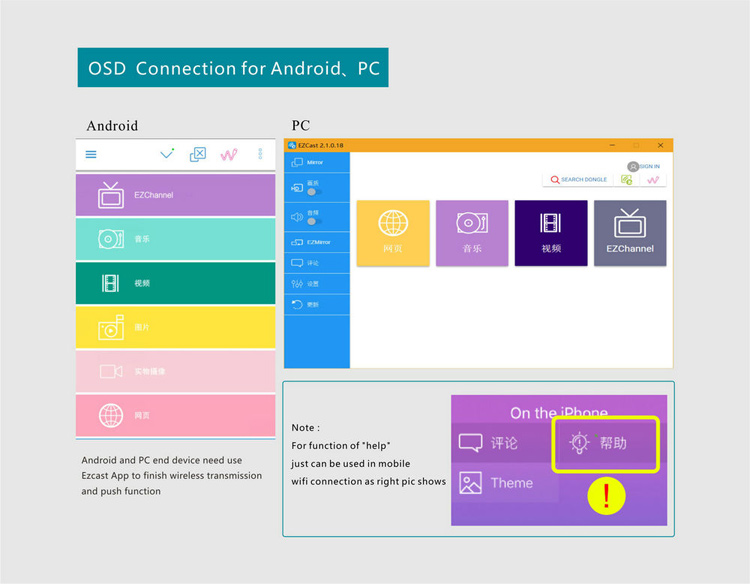
Task: Click the grey user avatar icon
Action: 633,166
